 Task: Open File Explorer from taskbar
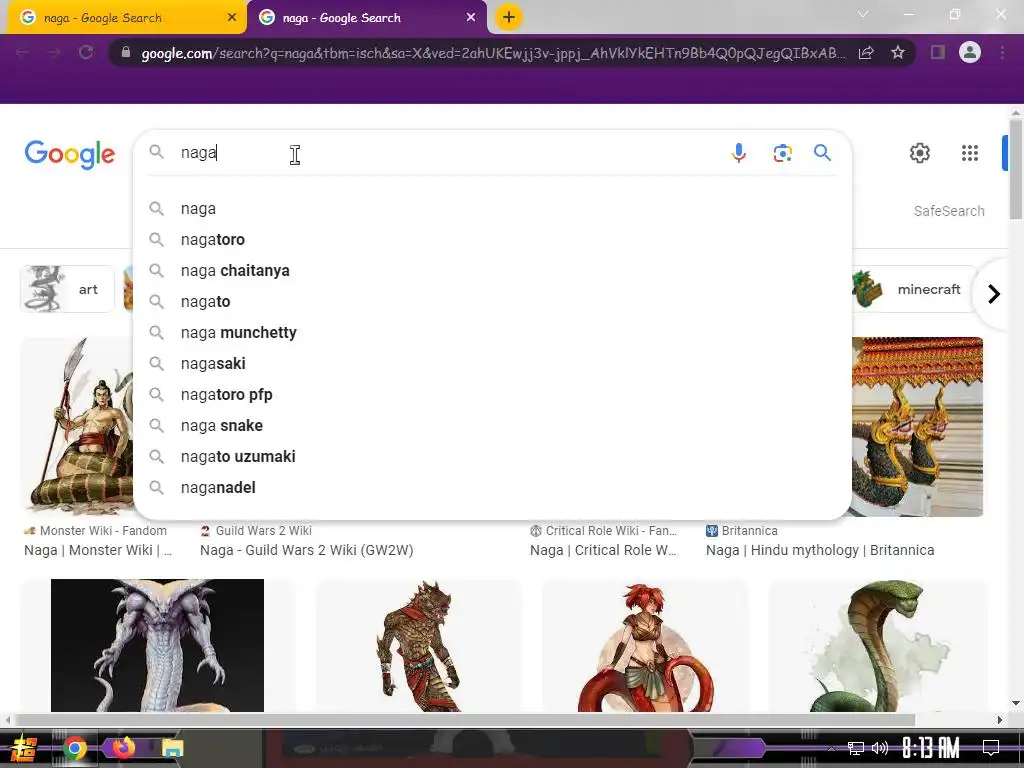click(x=172, y=748)
